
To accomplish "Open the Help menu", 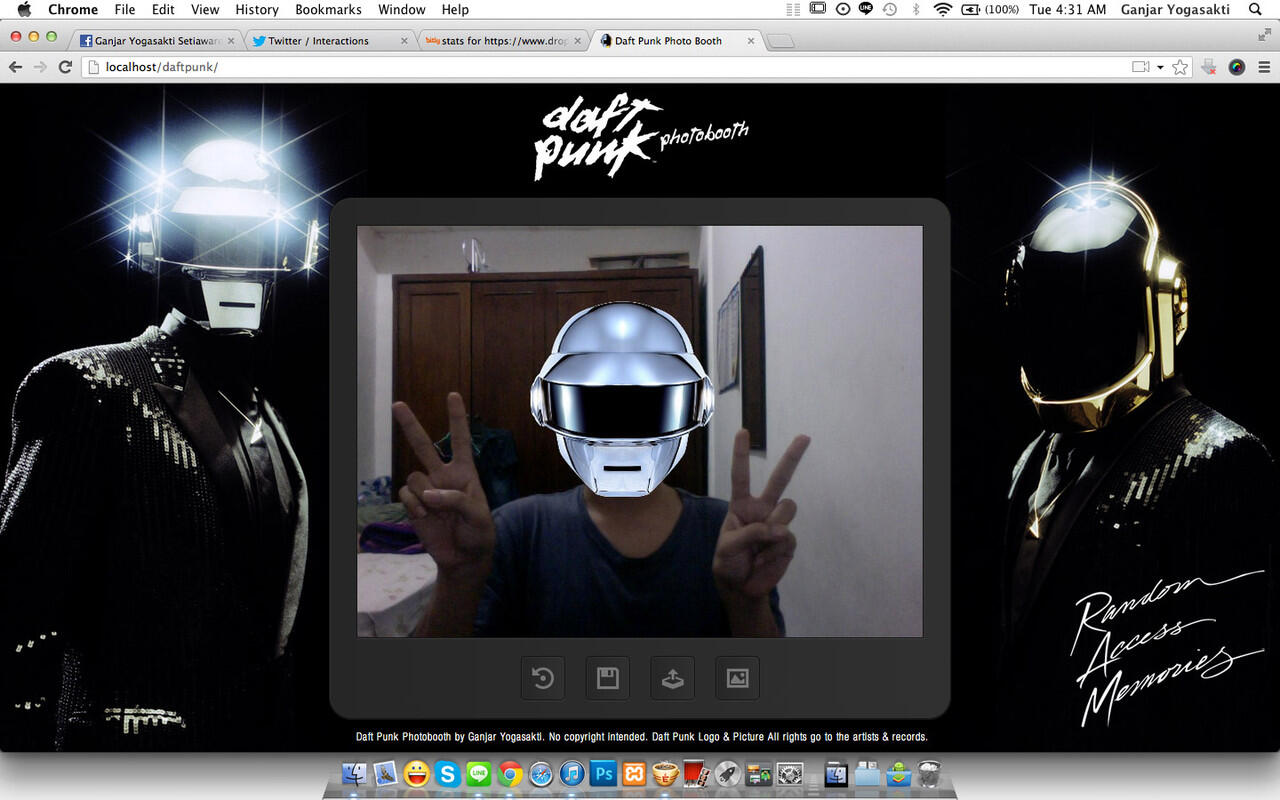I will (455, 9).
